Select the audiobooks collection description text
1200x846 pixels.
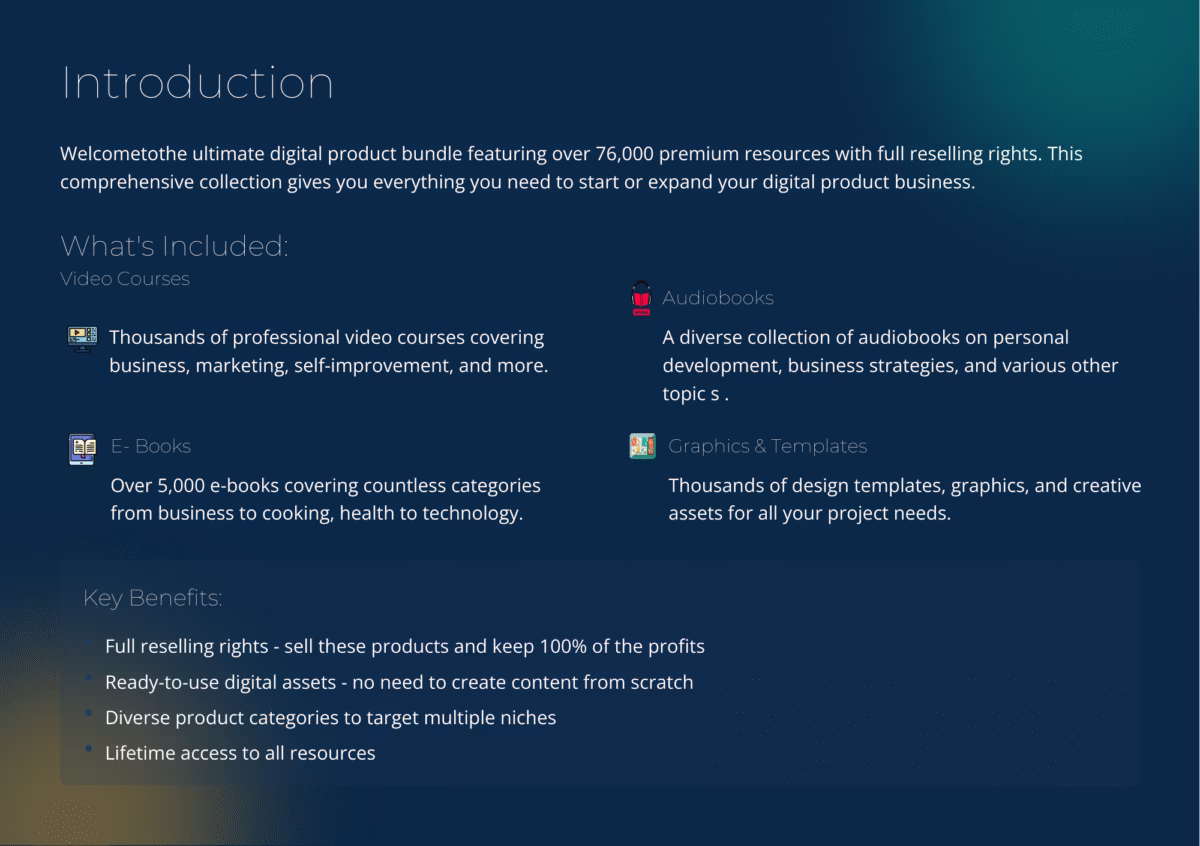[x=890, y=365]
